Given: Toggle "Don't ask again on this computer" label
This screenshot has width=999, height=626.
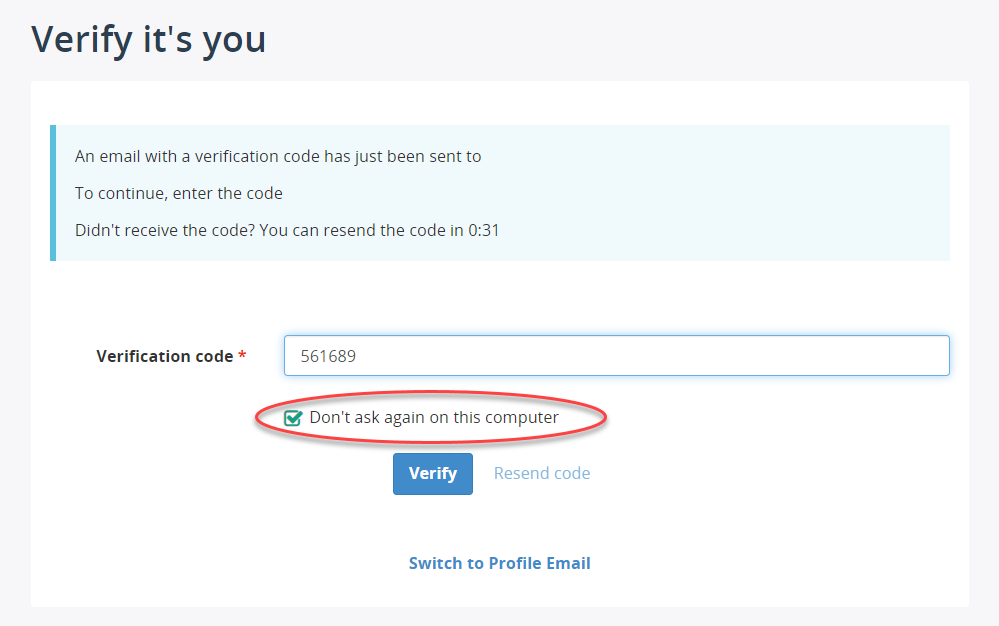Looking at the screenshot, I should [434, 418].
